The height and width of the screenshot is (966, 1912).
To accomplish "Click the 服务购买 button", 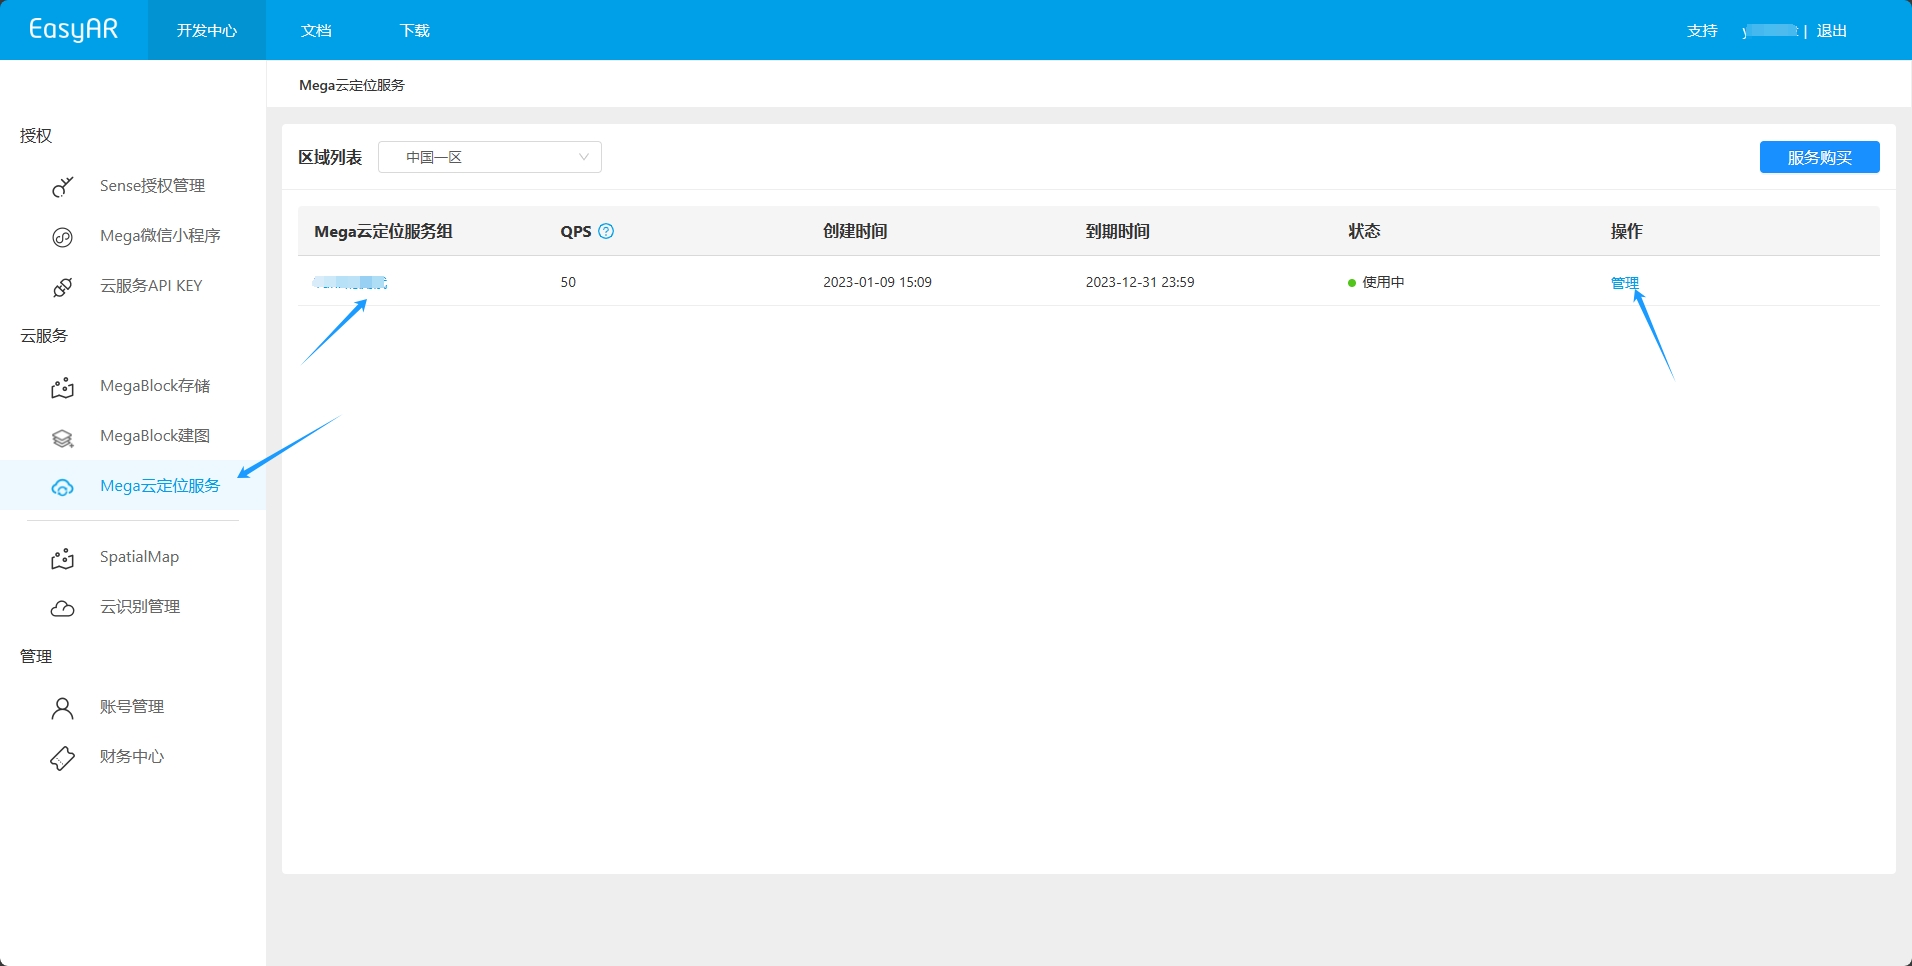I will pos(1819,157).
